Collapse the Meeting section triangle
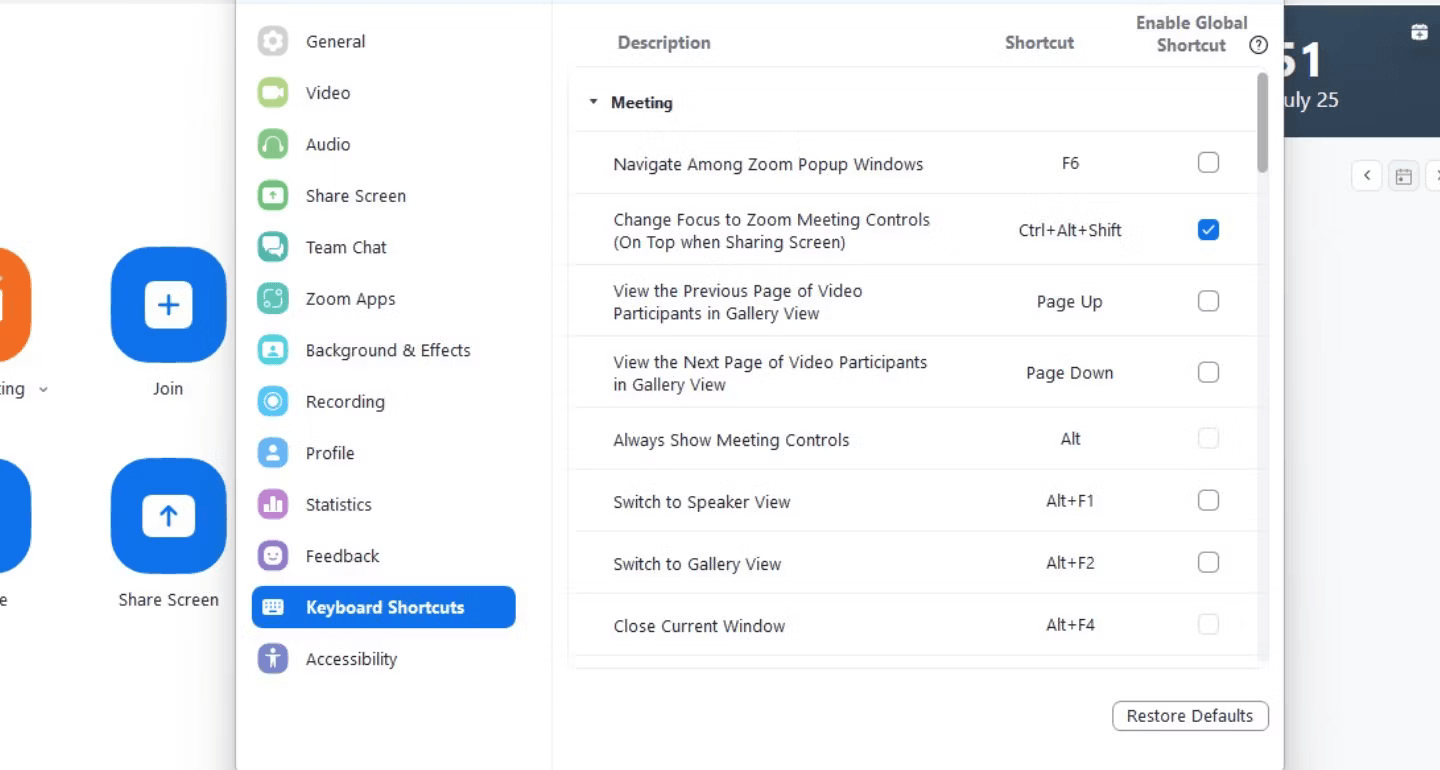Image resolution: width=1440 pixels, height=770 pixels. pos(593,102)
